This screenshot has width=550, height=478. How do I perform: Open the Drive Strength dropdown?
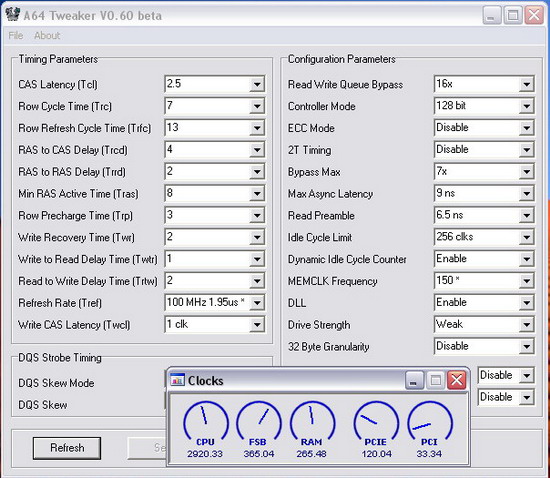click(x=526, y=325)
